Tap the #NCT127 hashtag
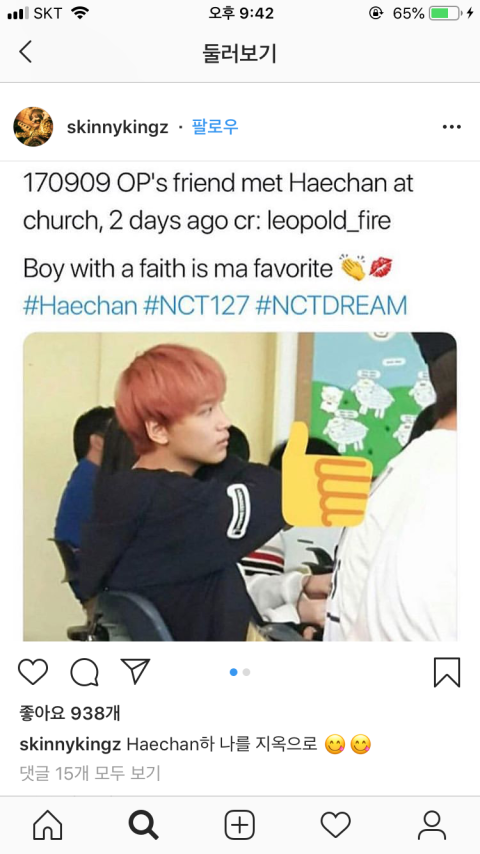The height and width of the screenshot is (854, 480). click(x=196, y=306)
